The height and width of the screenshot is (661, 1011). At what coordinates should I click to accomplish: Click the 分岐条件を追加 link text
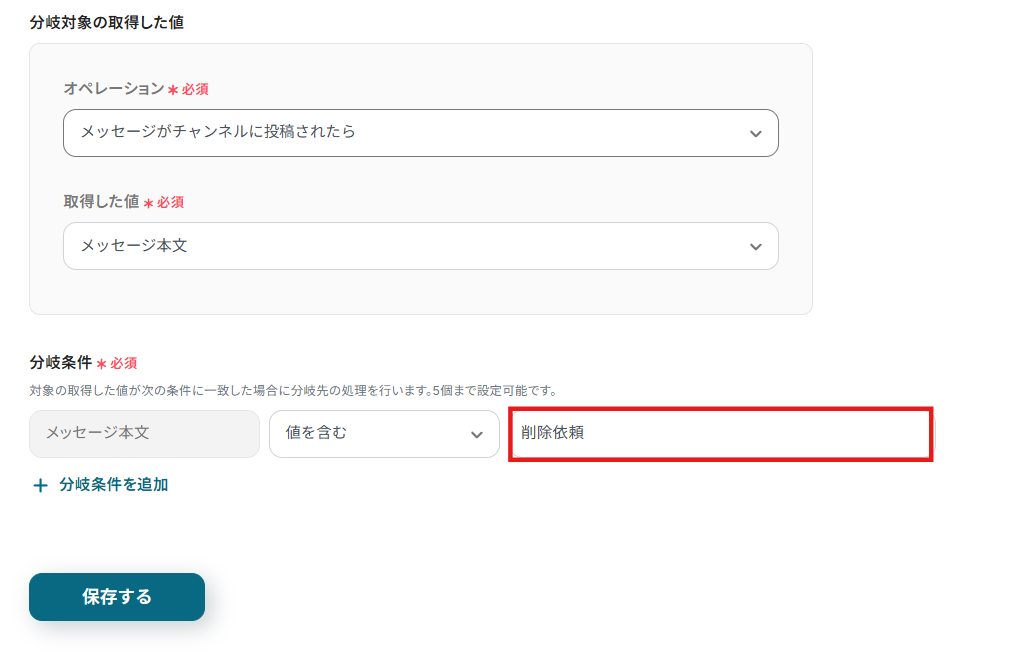click(113, 485)
